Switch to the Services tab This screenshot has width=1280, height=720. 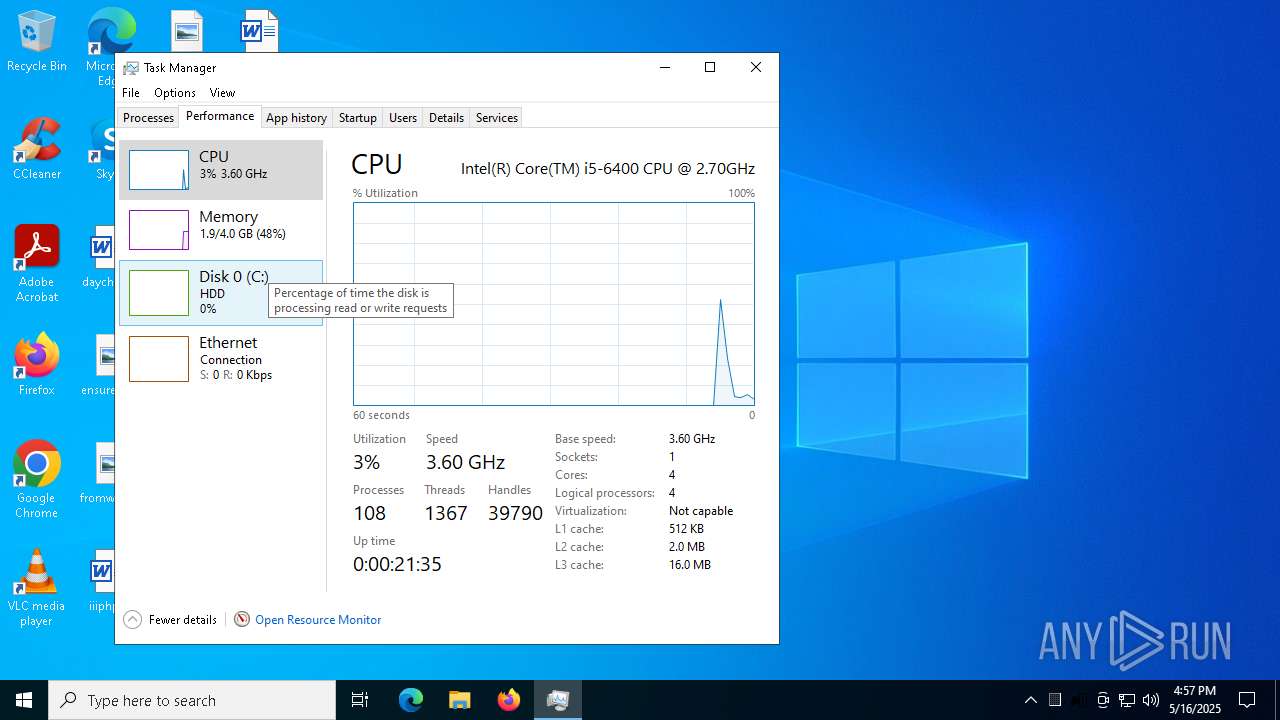pos(497,118)
